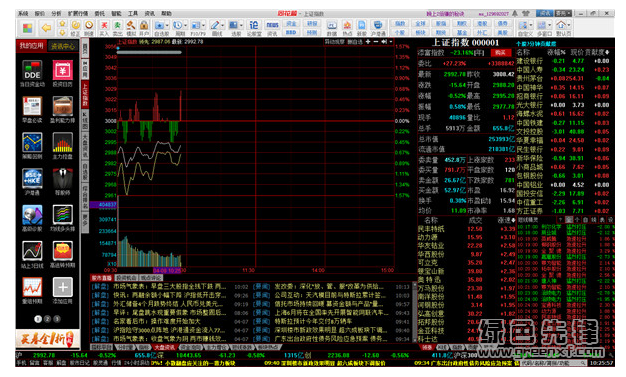The image size is (626, 377).
Task: Expand the 周期 period dropdown arrow
Action: 186,25
